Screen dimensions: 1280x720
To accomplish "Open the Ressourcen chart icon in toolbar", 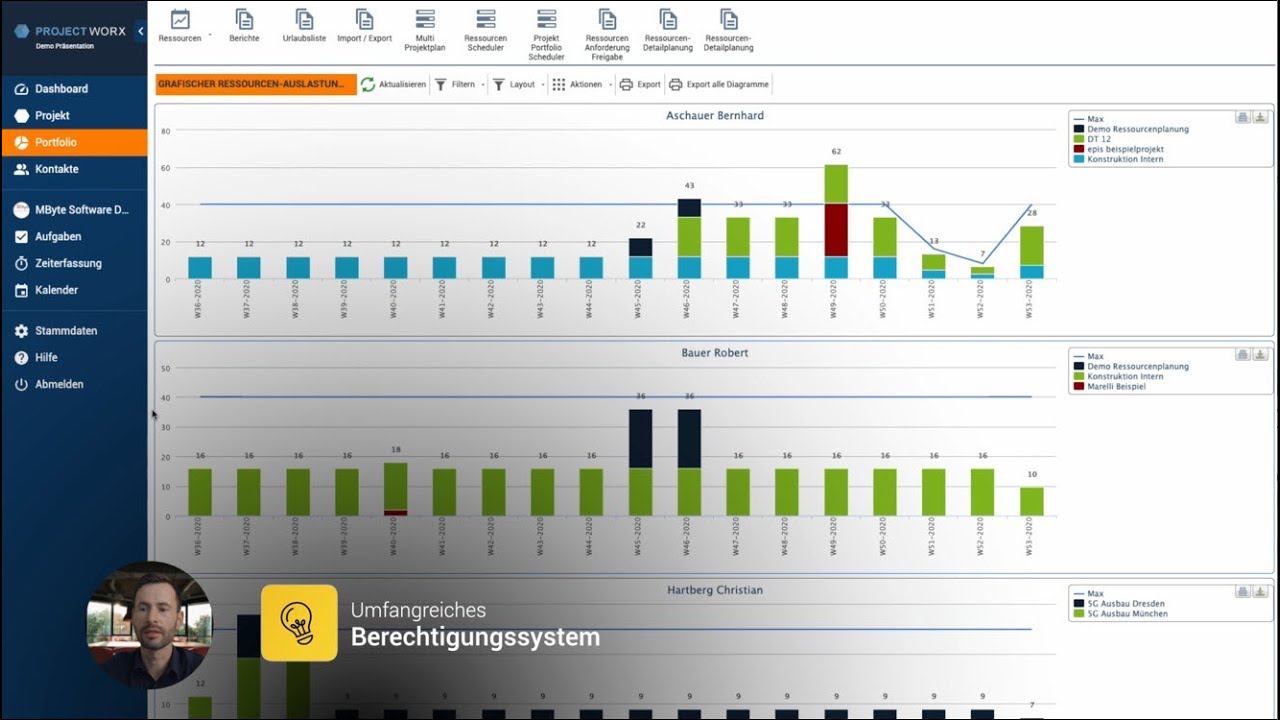I will point(180,19).
